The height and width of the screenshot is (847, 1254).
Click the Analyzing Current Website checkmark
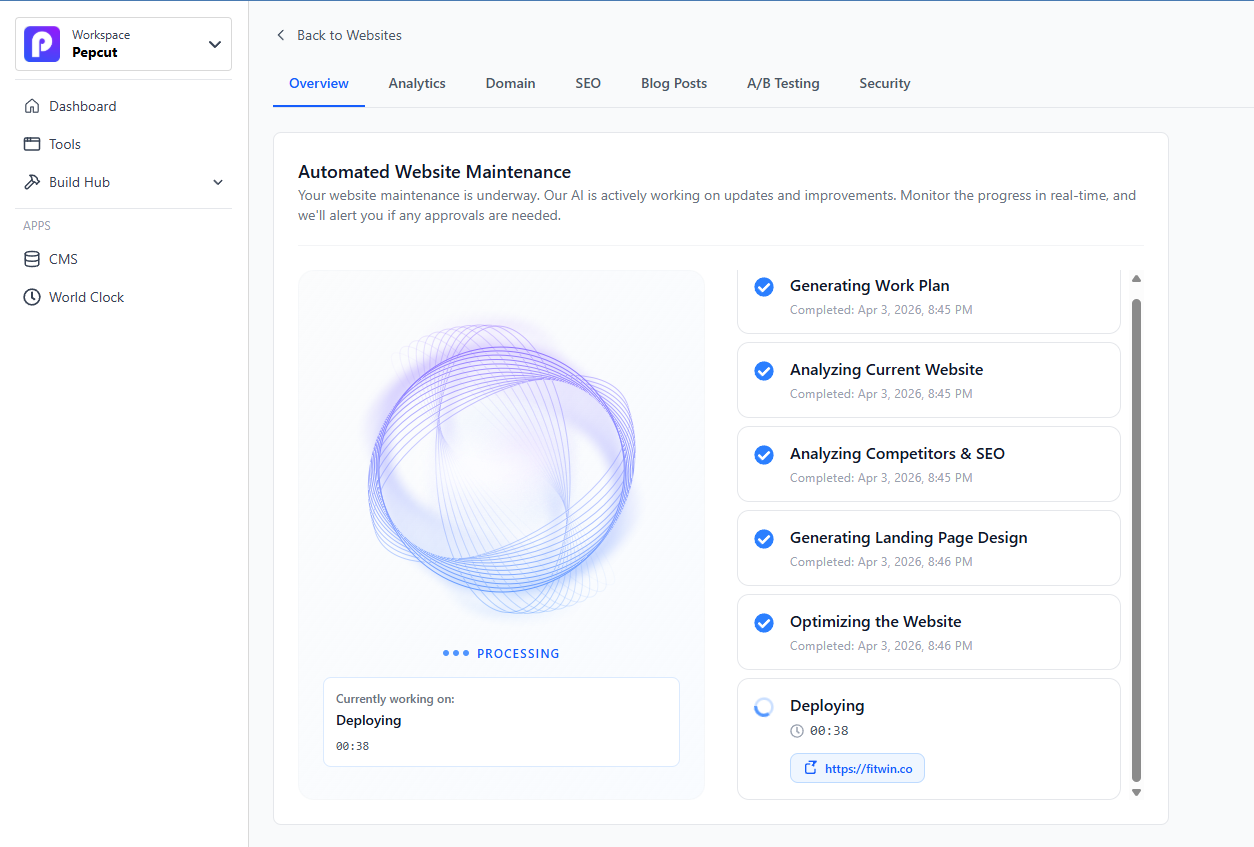click(763, 371)
